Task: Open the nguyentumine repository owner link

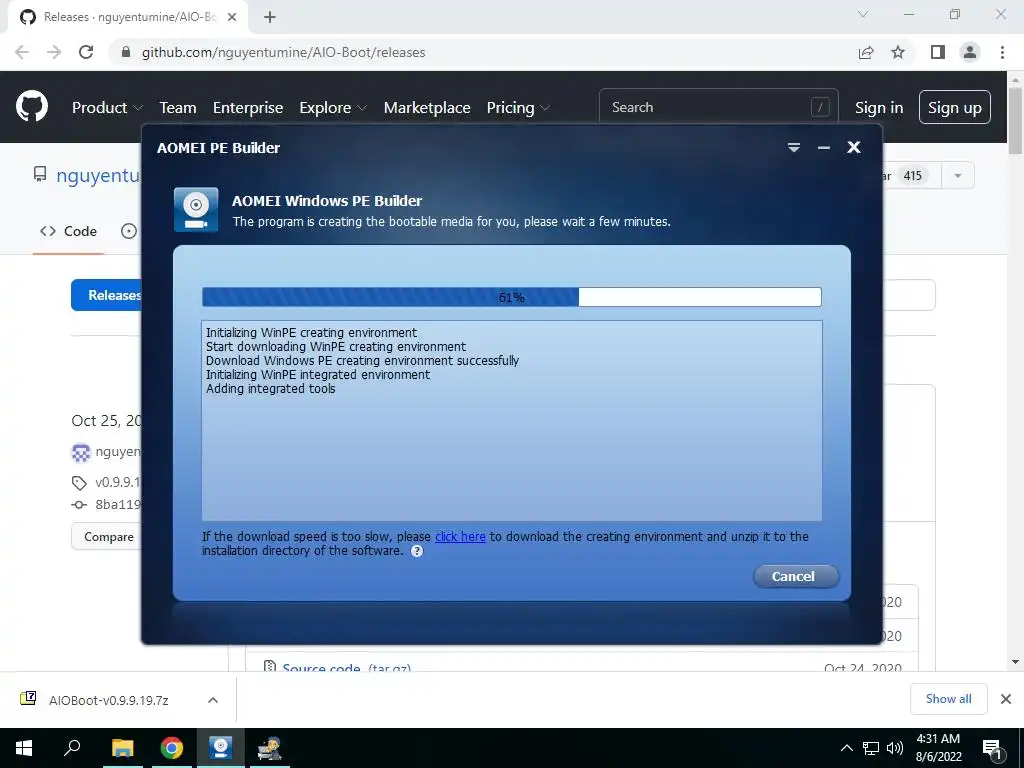Action: (x=98, y=176)
